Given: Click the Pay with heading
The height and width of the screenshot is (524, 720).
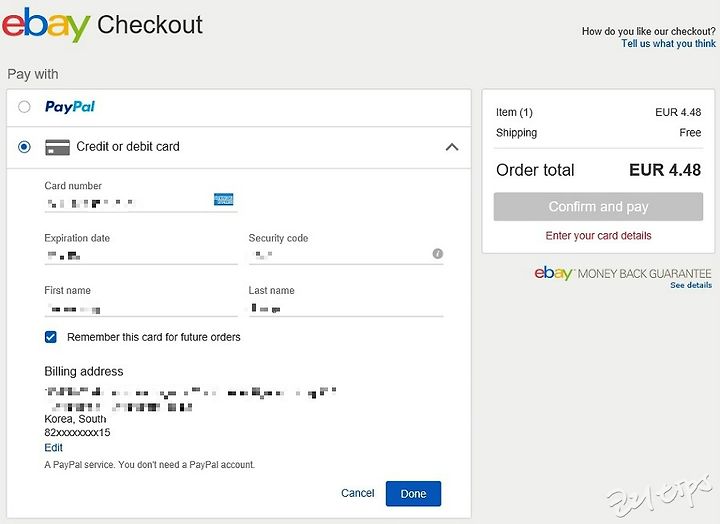Looking at the screenshot, I should [x=33, y=74].
